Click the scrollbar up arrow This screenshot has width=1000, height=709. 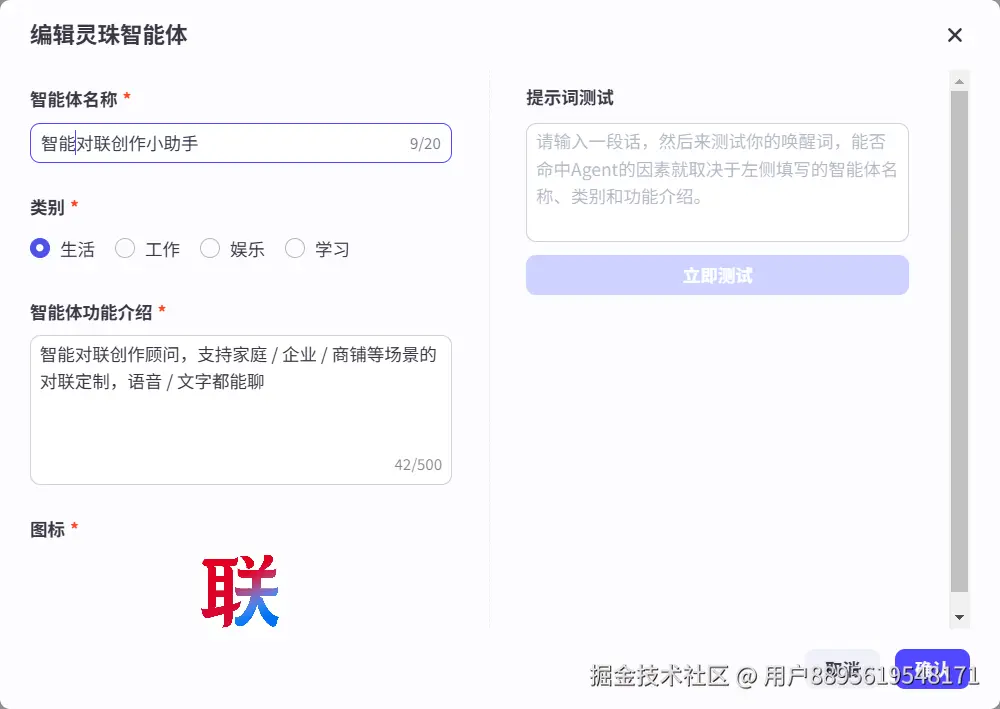coord(959,80)
